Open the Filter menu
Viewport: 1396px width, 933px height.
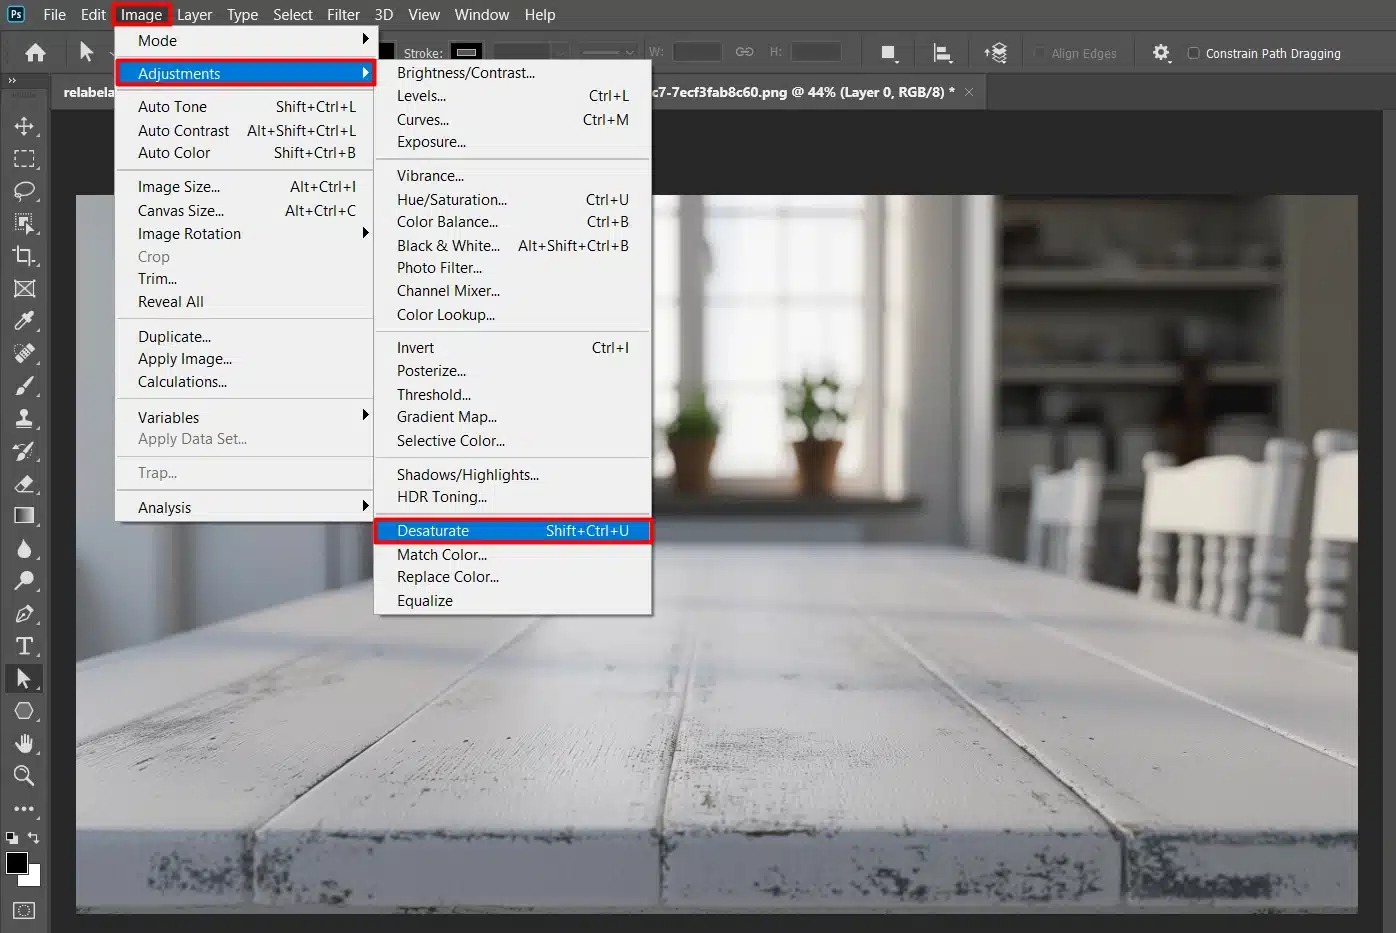pos(343,15)
